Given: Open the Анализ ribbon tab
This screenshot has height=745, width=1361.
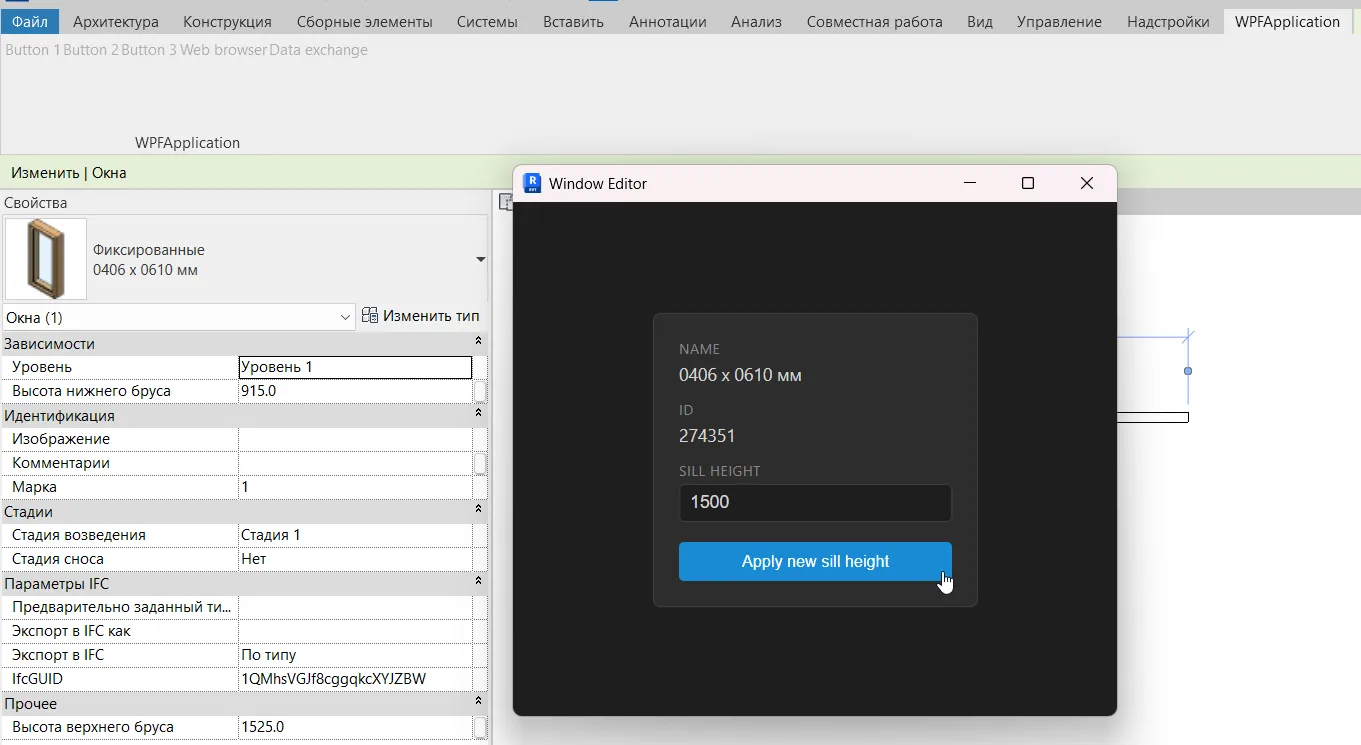Looking at the screenshot, I should tap(756, 21).
